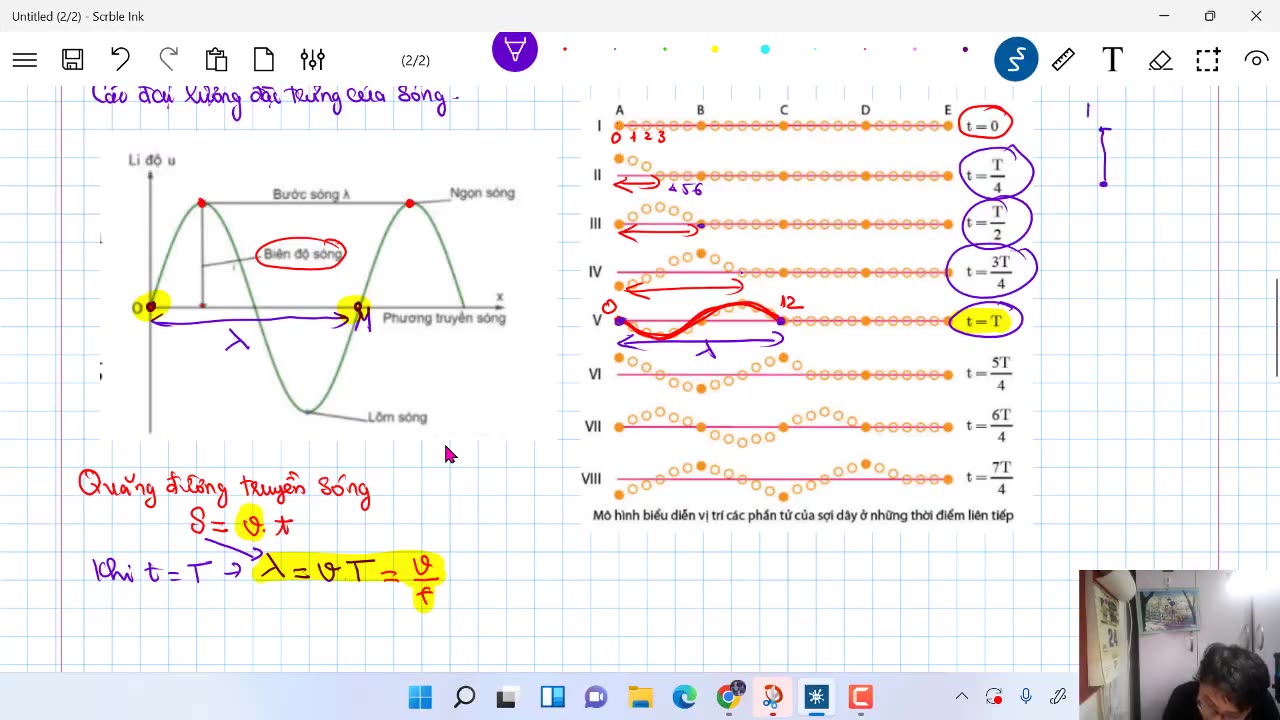Open the orange Camtasia taskbar icon
Image resolution: width=1280 pixels, height=720 pixels.
coord(860,697)
